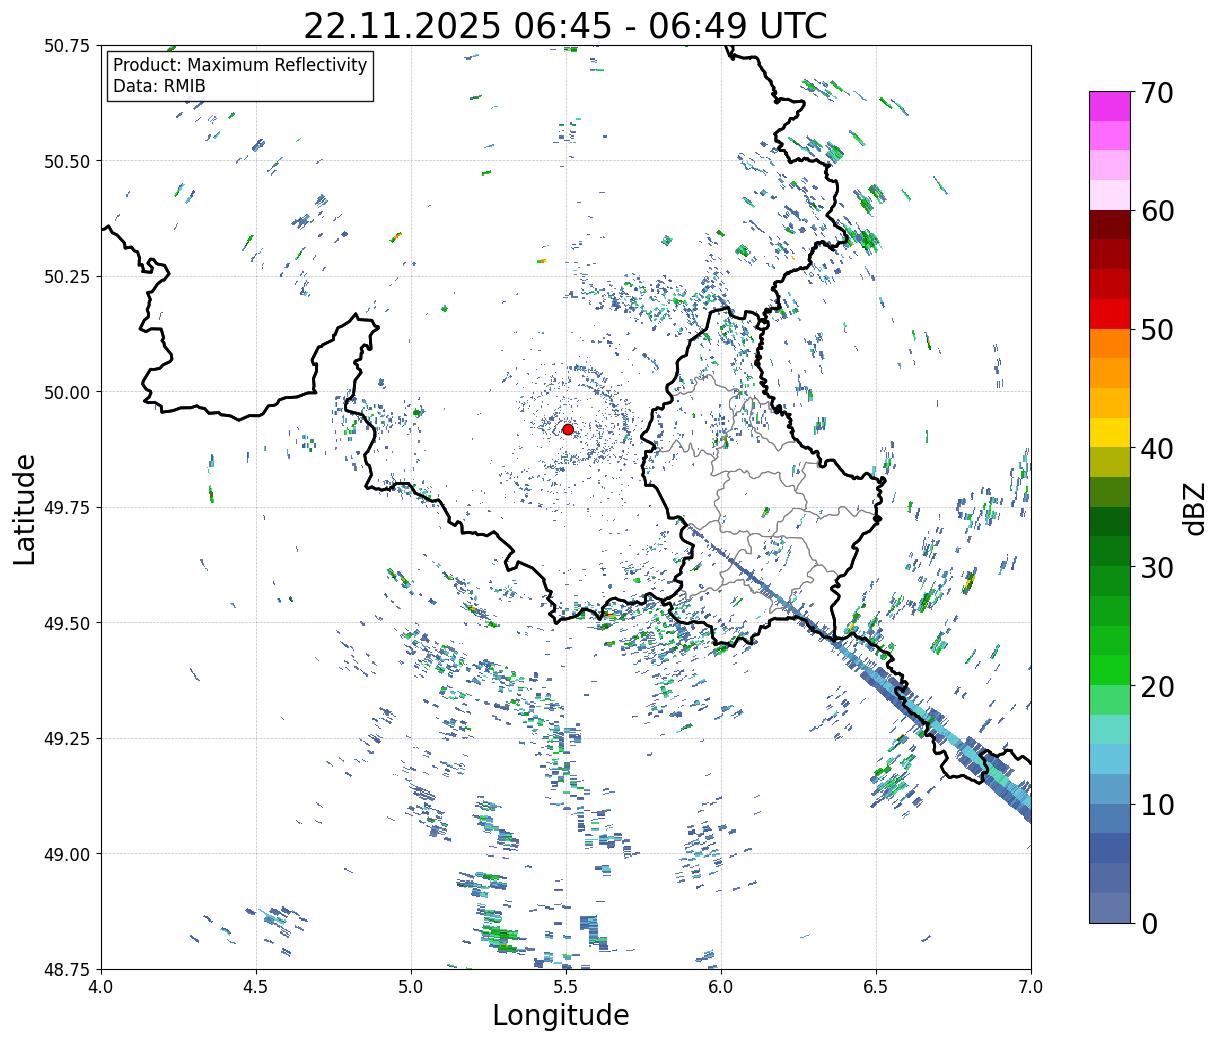
Task: Click the 'Latitude' axis label
Action: (25, 508)
